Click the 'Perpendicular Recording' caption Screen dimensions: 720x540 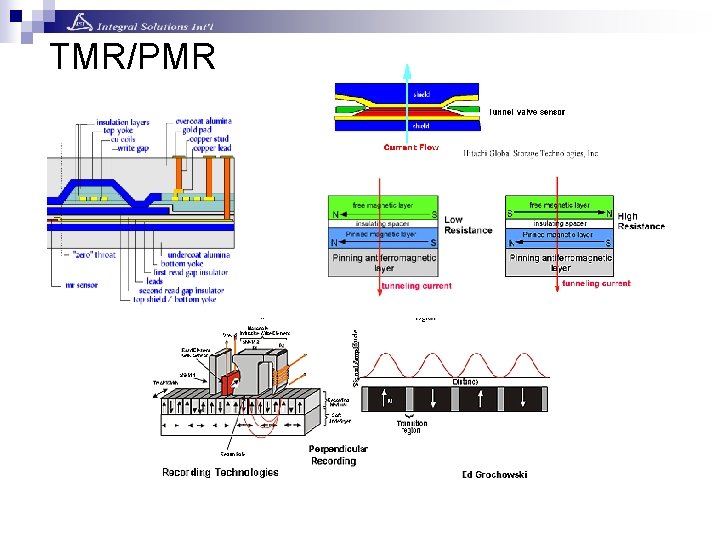click(338, 455)
